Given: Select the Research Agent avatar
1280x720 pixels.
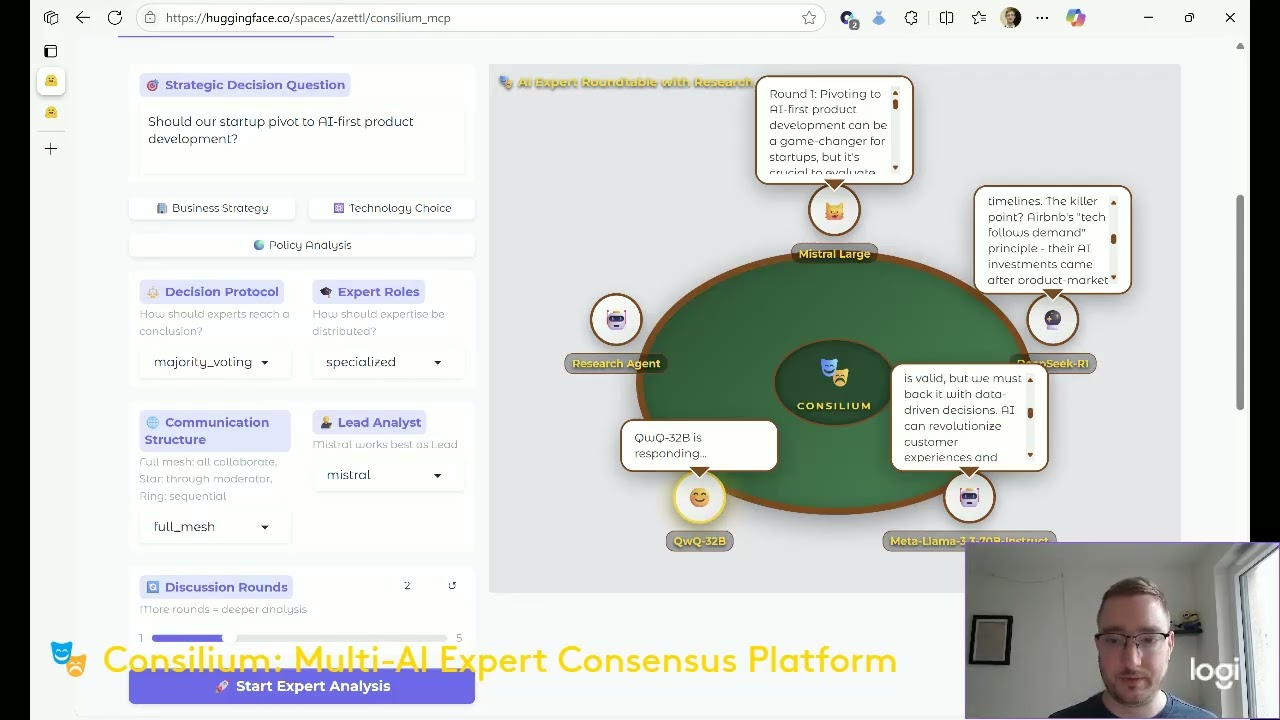Looking at the screenshot, I should [x=616, y=320].
